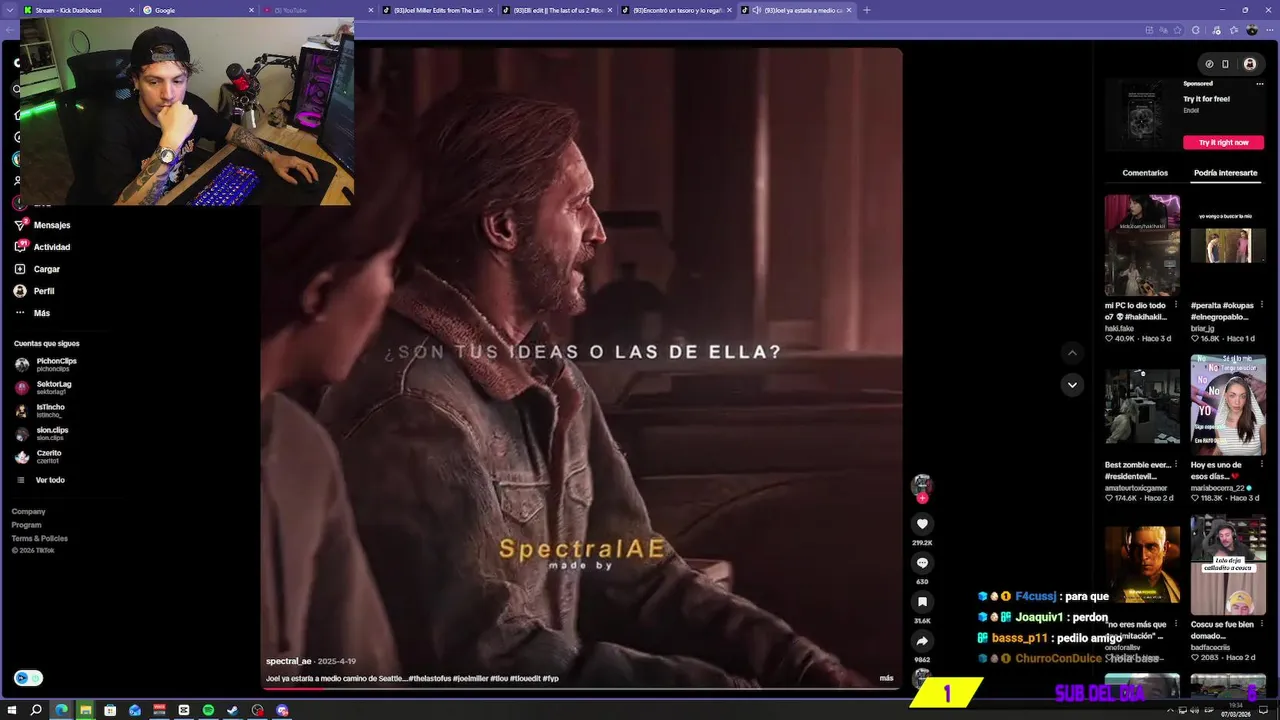Viewport: 1280px width, 720px height.
Task: Expand the Company footer section
Action: tap(28, 512)
